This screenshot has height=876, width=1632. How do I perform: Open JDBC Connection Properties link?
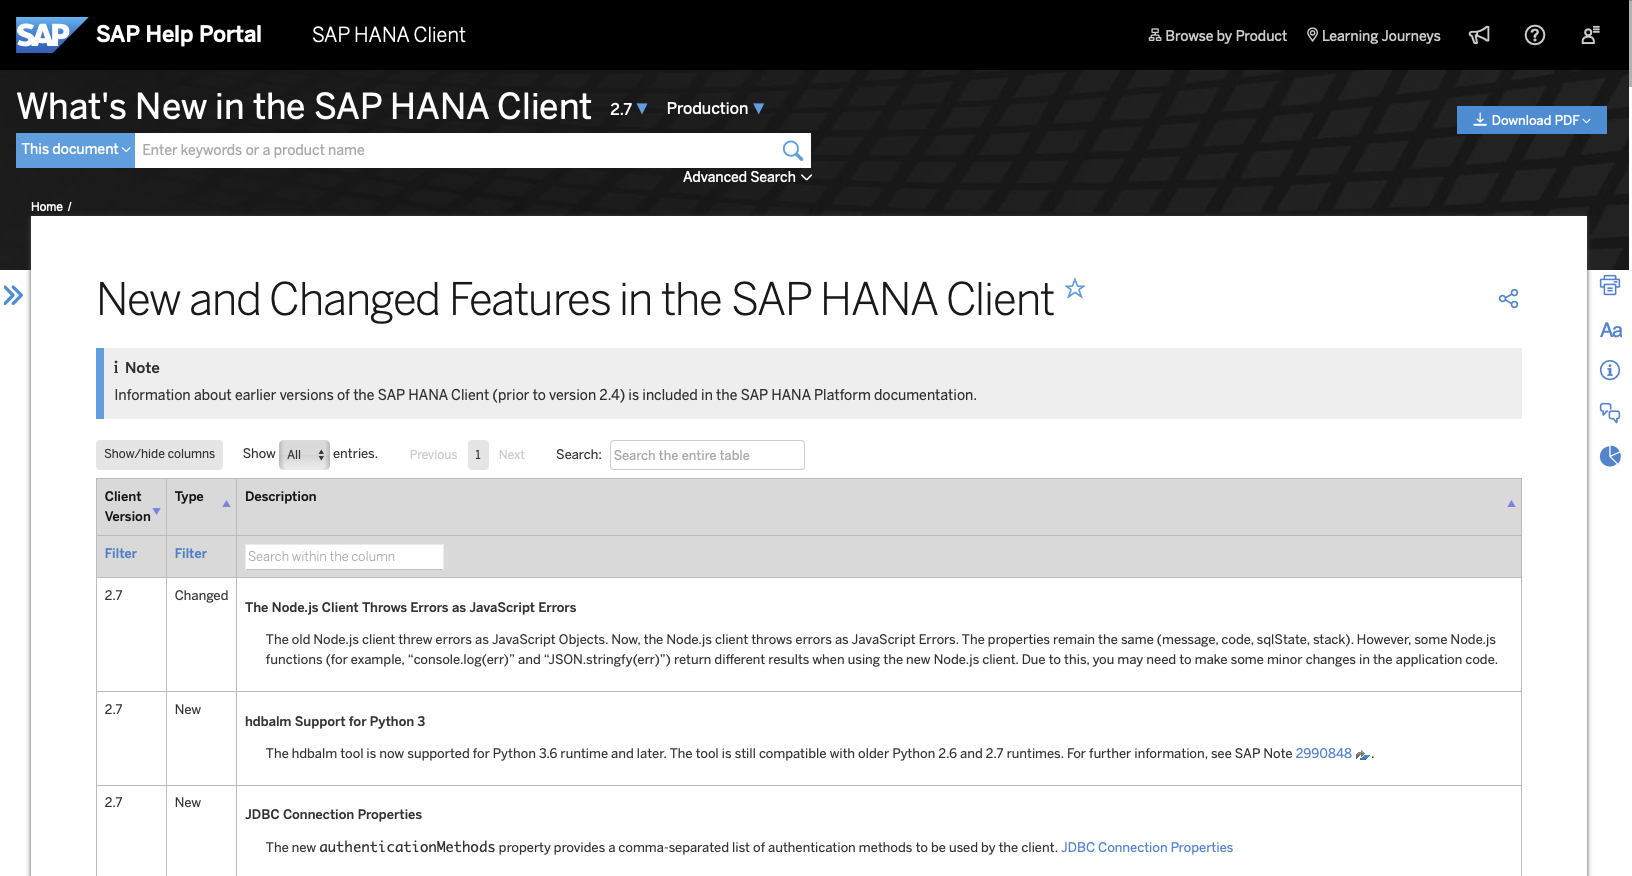pyautogui.click(x=1147, y=848)
